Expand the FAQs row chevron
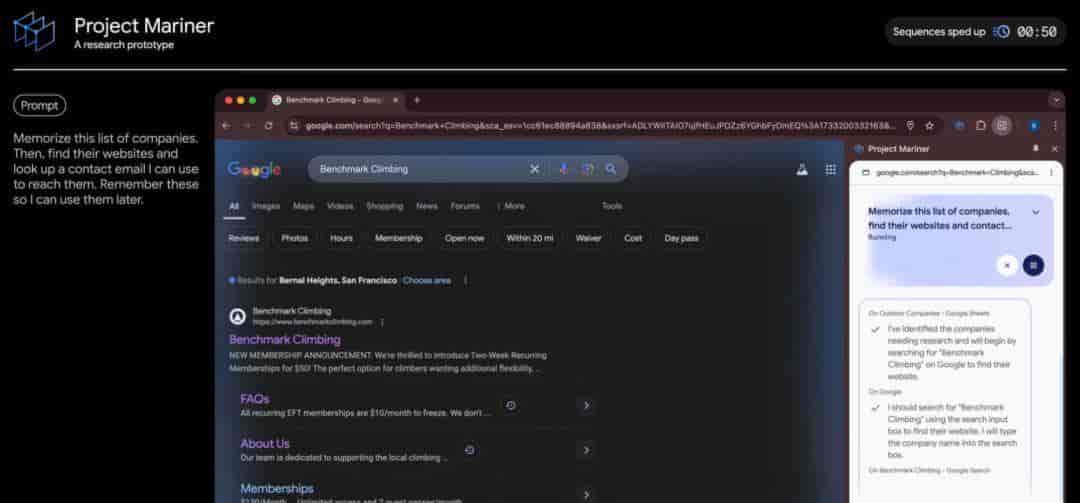 (586, 405)
